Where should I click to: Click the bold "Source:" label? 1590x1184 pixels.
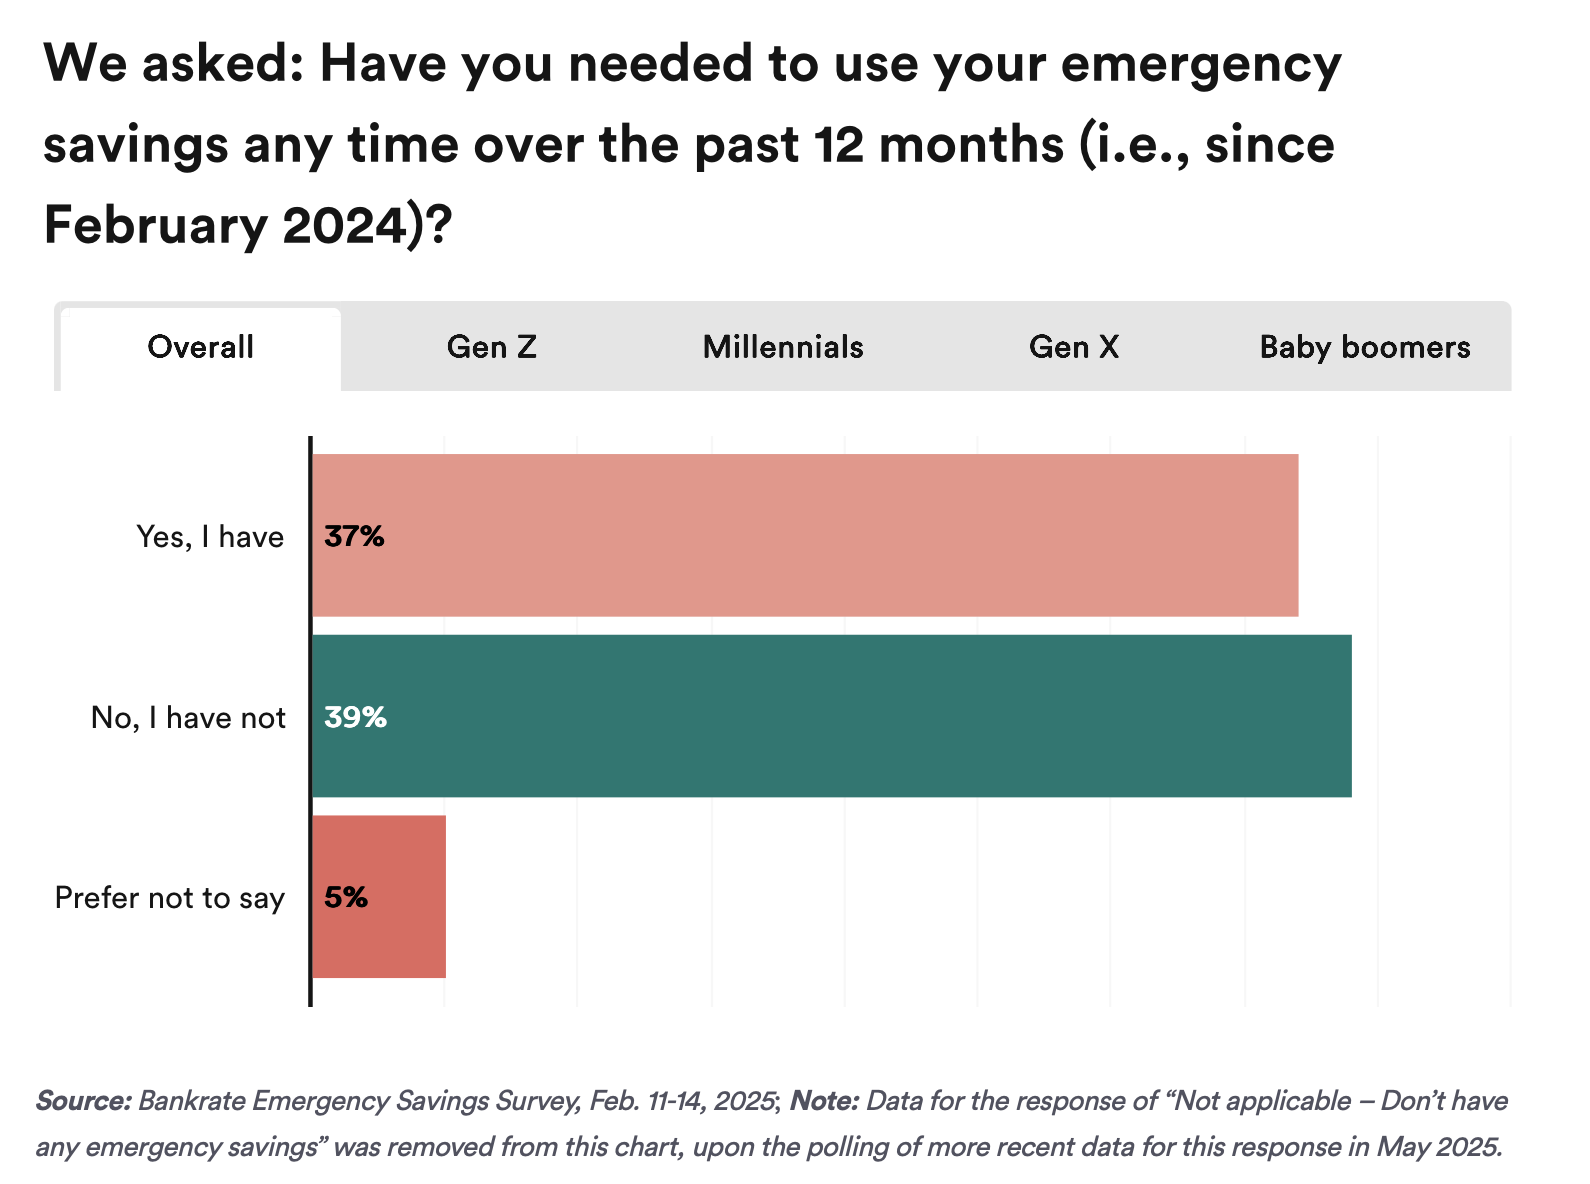point(83,1101)
